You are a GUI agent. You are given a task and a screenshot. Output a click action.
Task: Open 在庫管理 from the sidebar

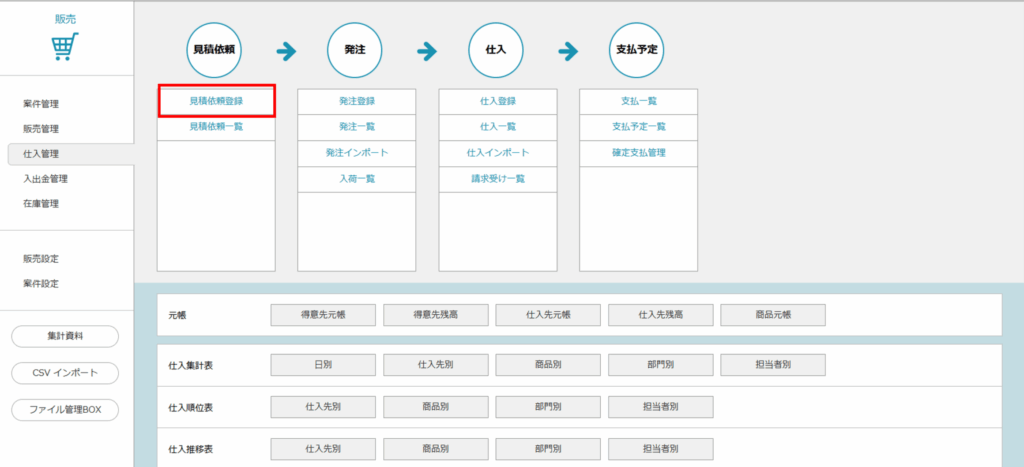point(41,204)
